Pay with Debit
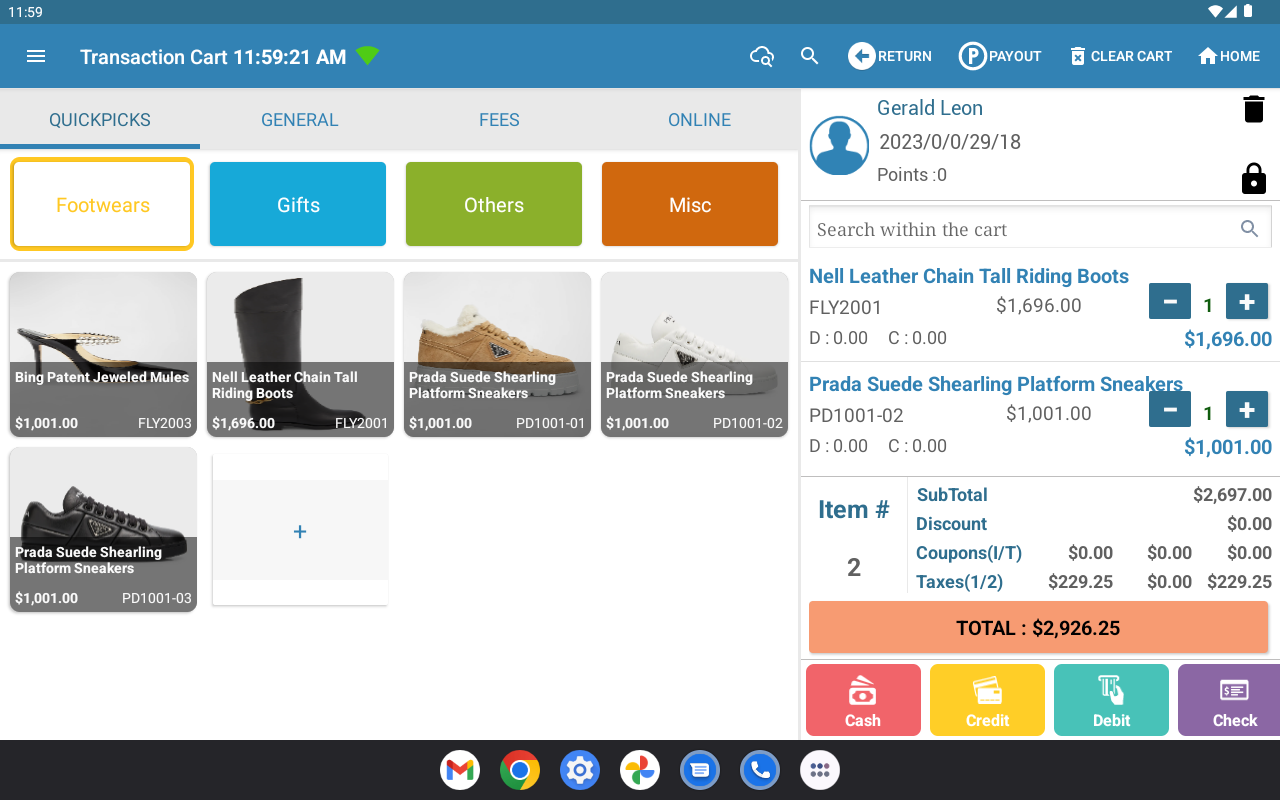This screenshot has height=800, width=1280. click(1111, 700)
